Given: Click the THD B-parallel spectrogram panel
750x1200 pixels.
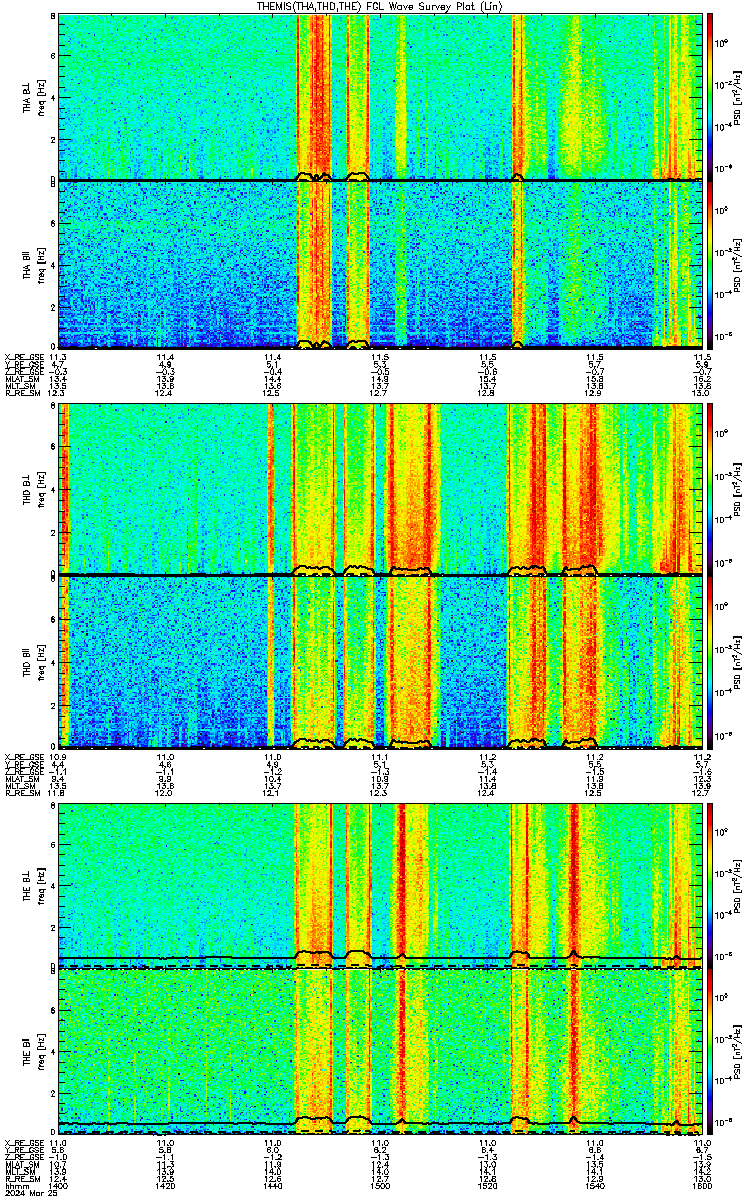Looking at the screenshot, I should (x=381, y=660).
